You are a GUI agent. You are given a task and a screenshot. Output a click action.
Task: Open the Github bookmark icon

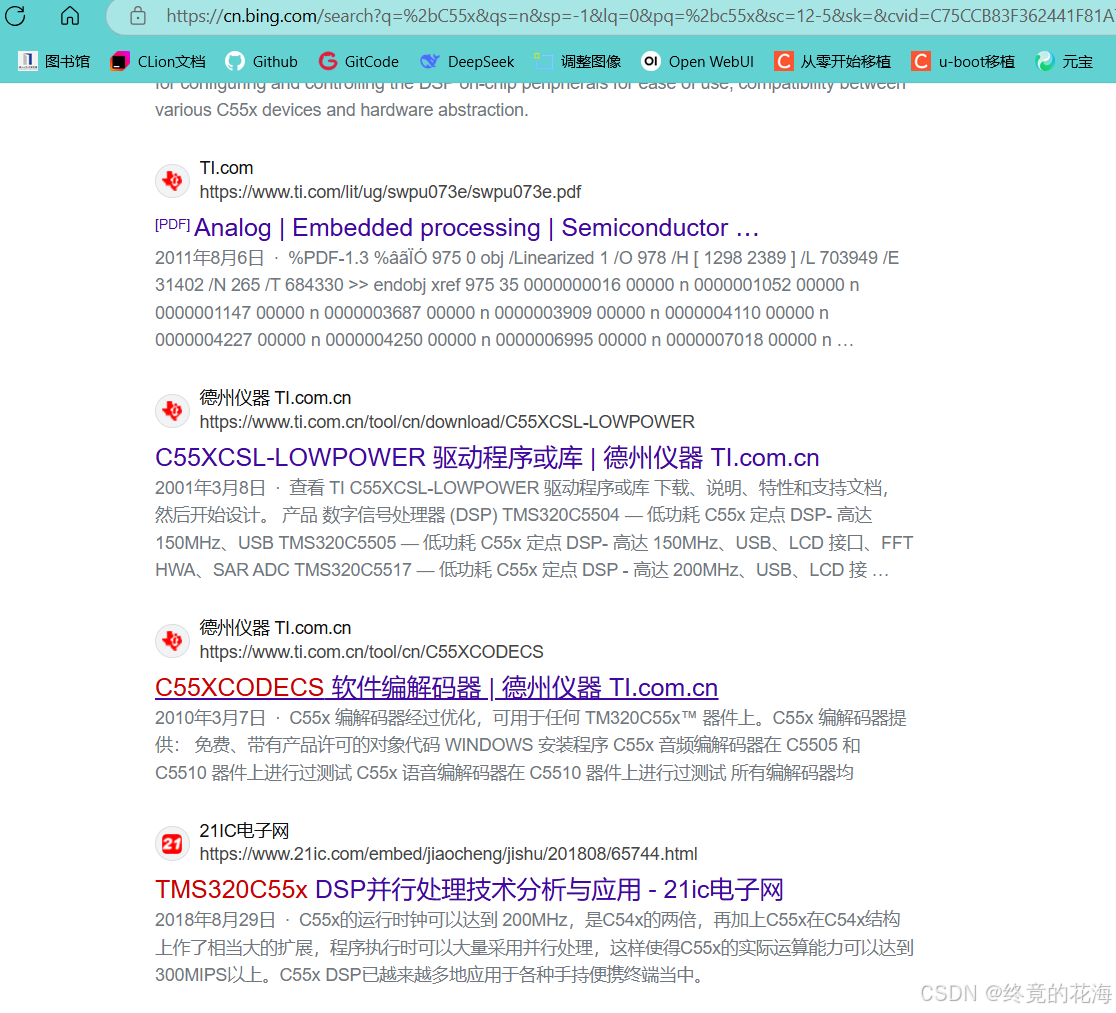coord(235,61)
